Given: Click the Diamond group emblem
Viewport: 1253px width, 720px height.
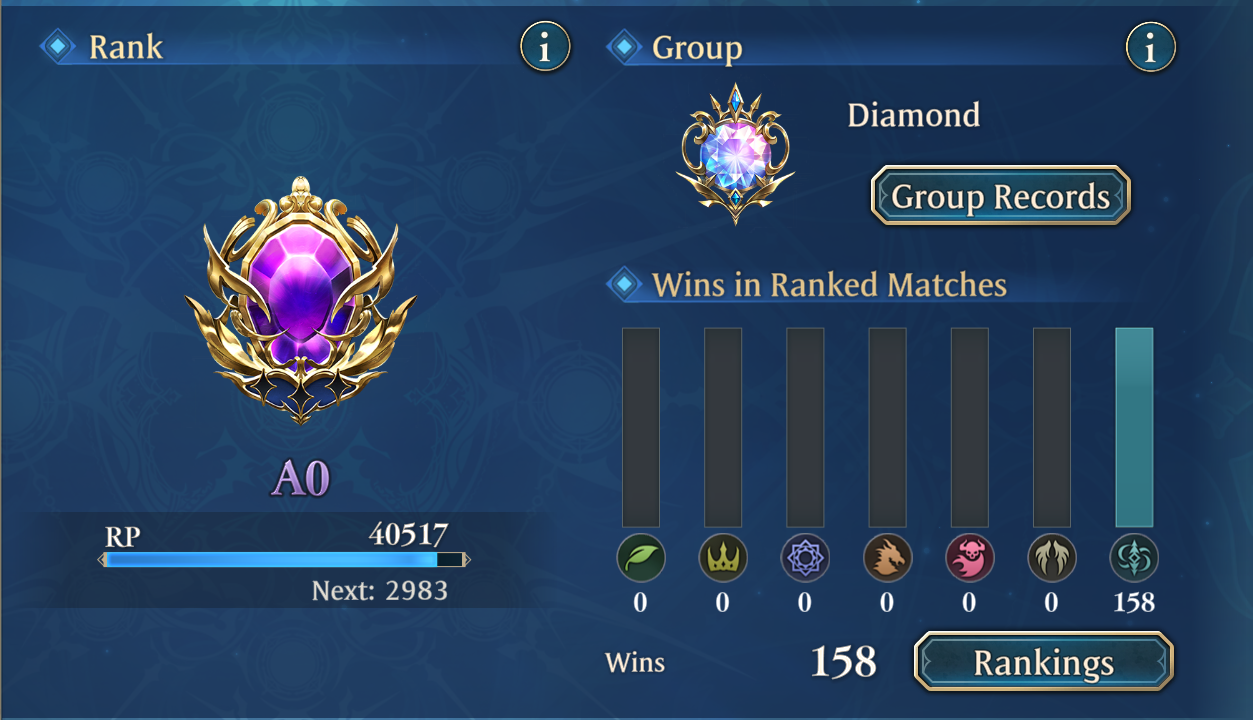Looking at the screenshot, I should (736, 153).
